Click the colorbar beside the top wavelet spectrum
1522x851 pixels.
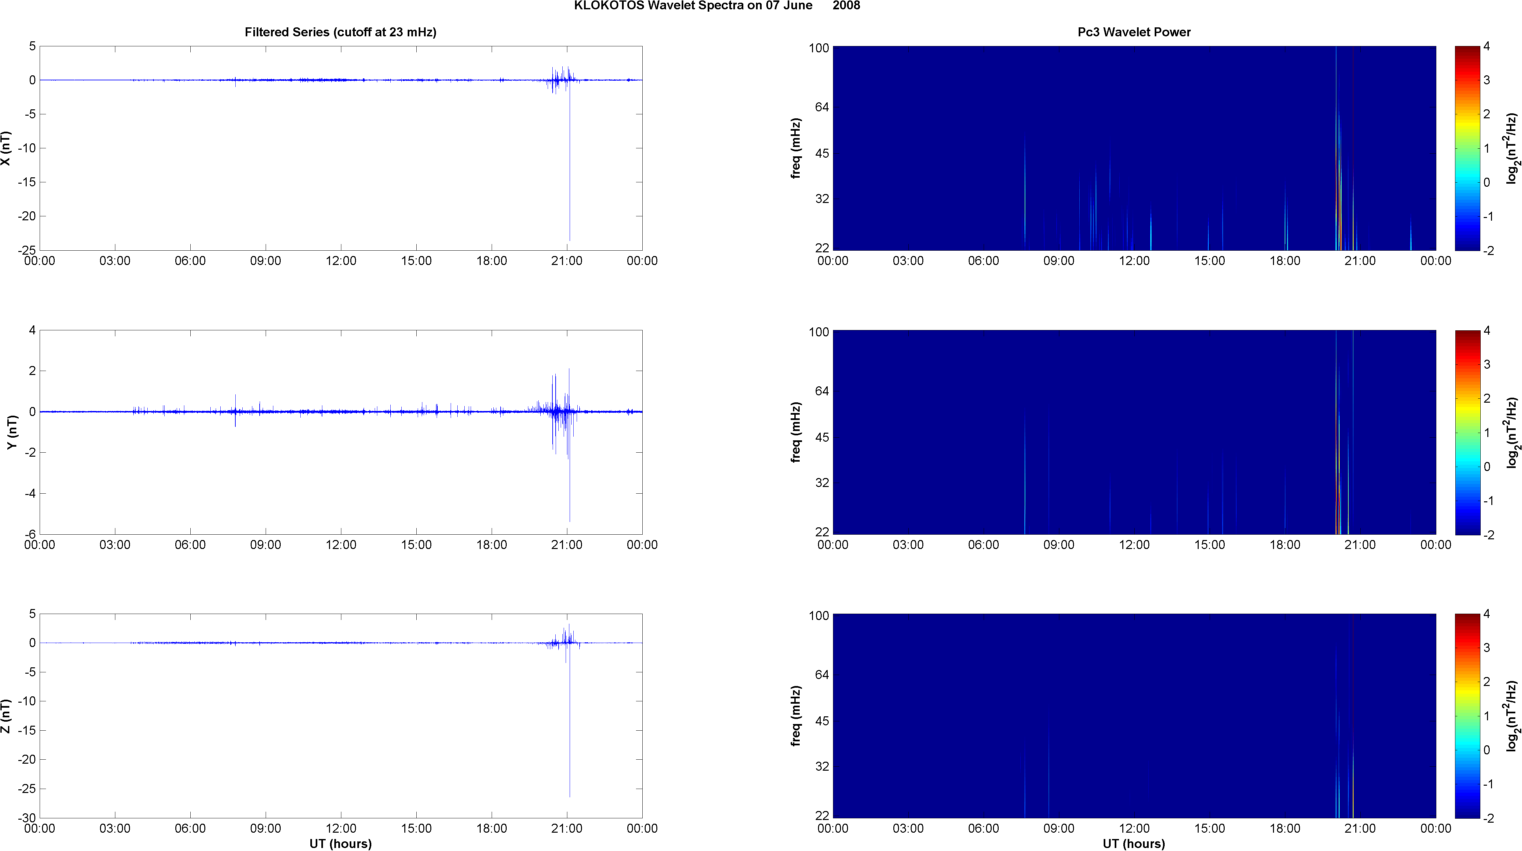(x=1466, y=148)
